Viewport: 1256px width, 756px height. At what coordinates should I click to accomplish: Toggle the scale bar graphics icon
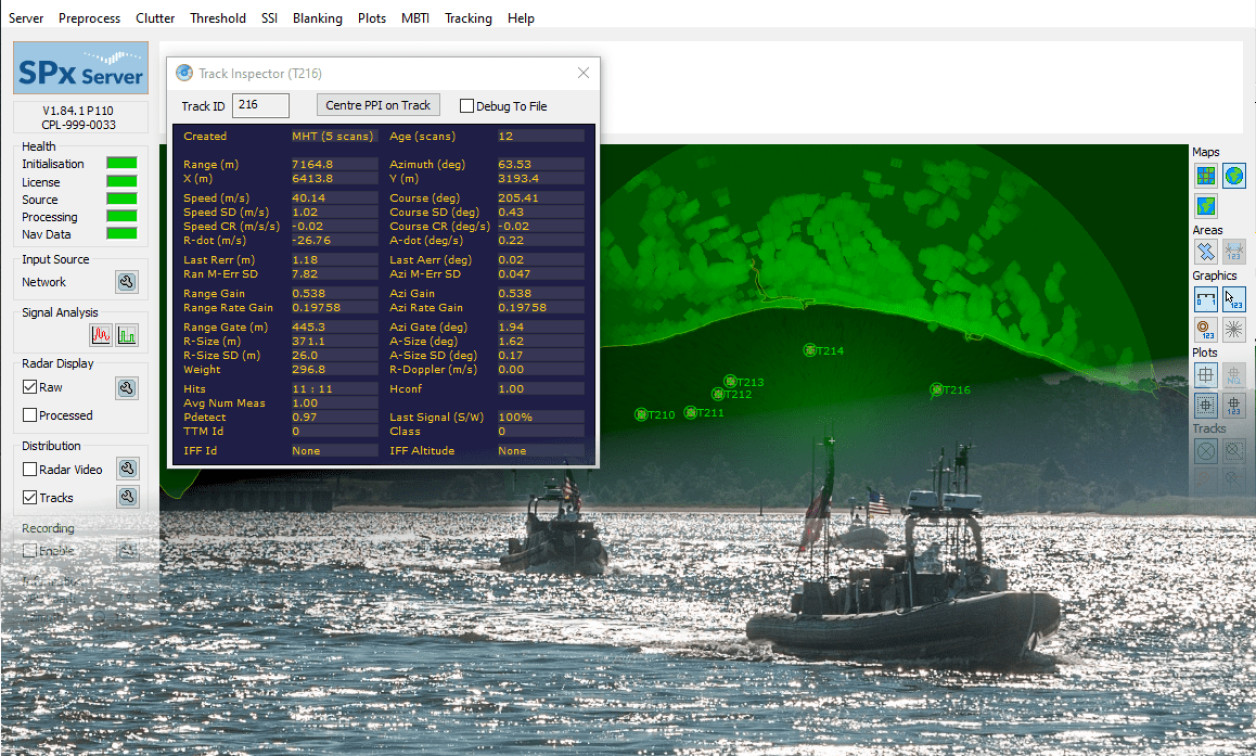pos(1206,299)
